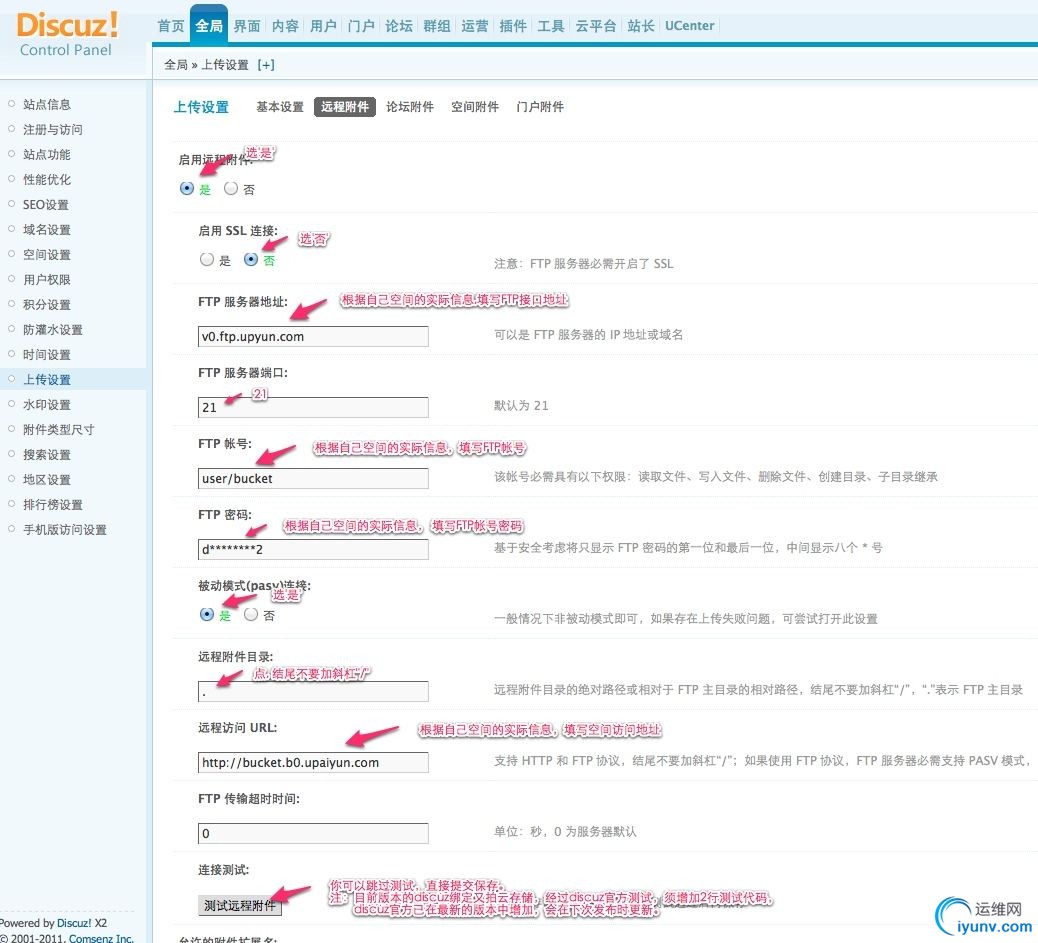The image size is (1038, 943).
Task: Click the [+] link in breadcrumb
Action: coord(266,65)
